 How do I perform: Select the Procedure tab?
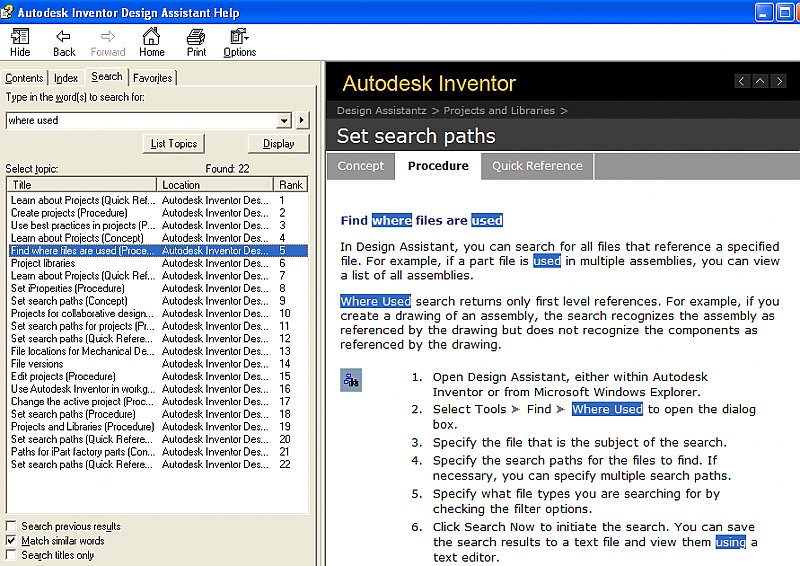click(438, 166)
